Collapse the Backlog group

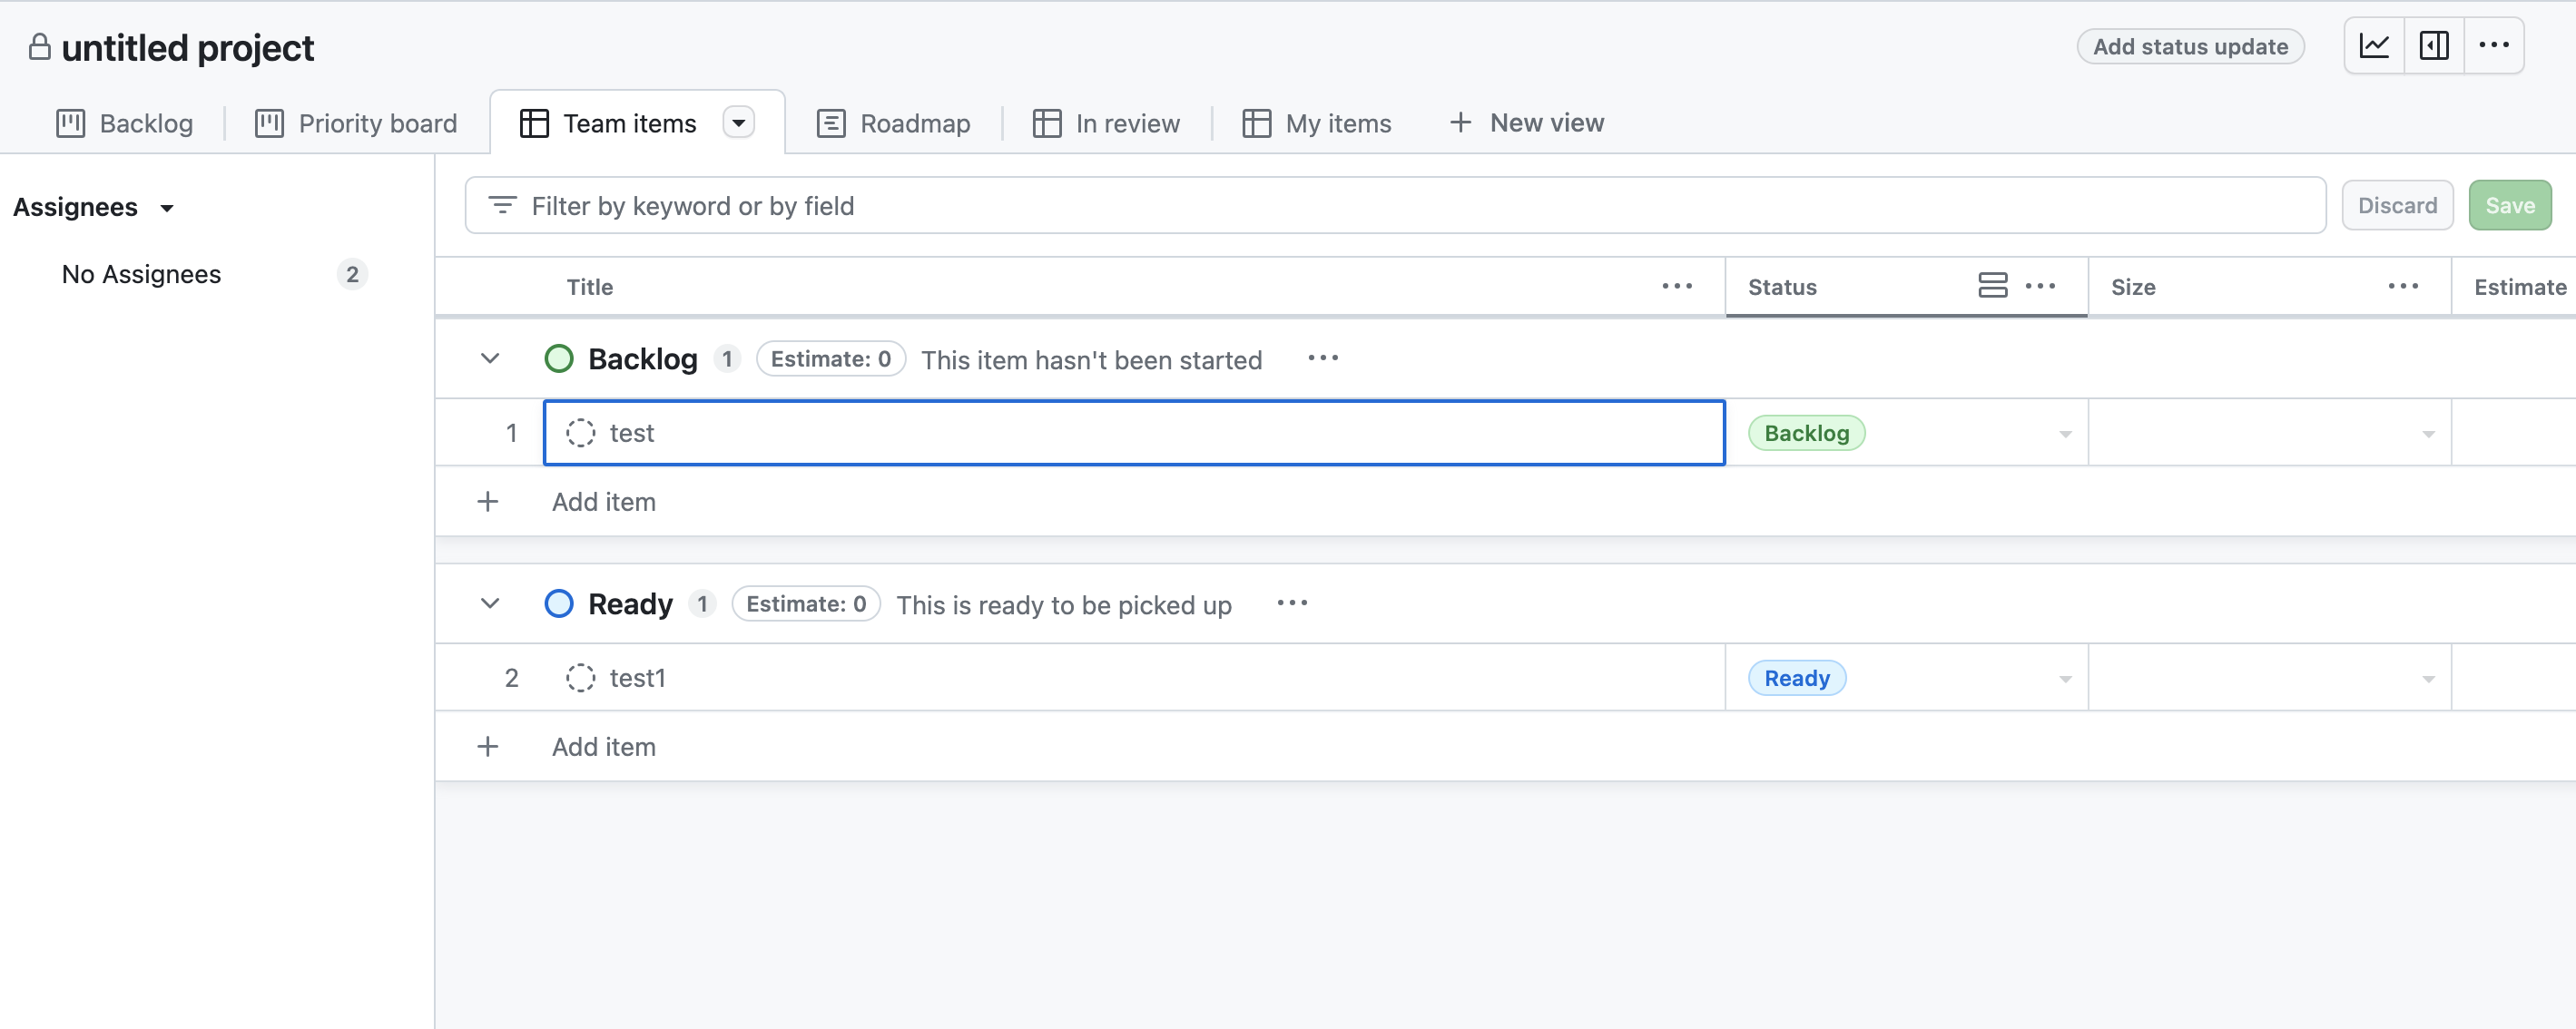click(489, 358)
